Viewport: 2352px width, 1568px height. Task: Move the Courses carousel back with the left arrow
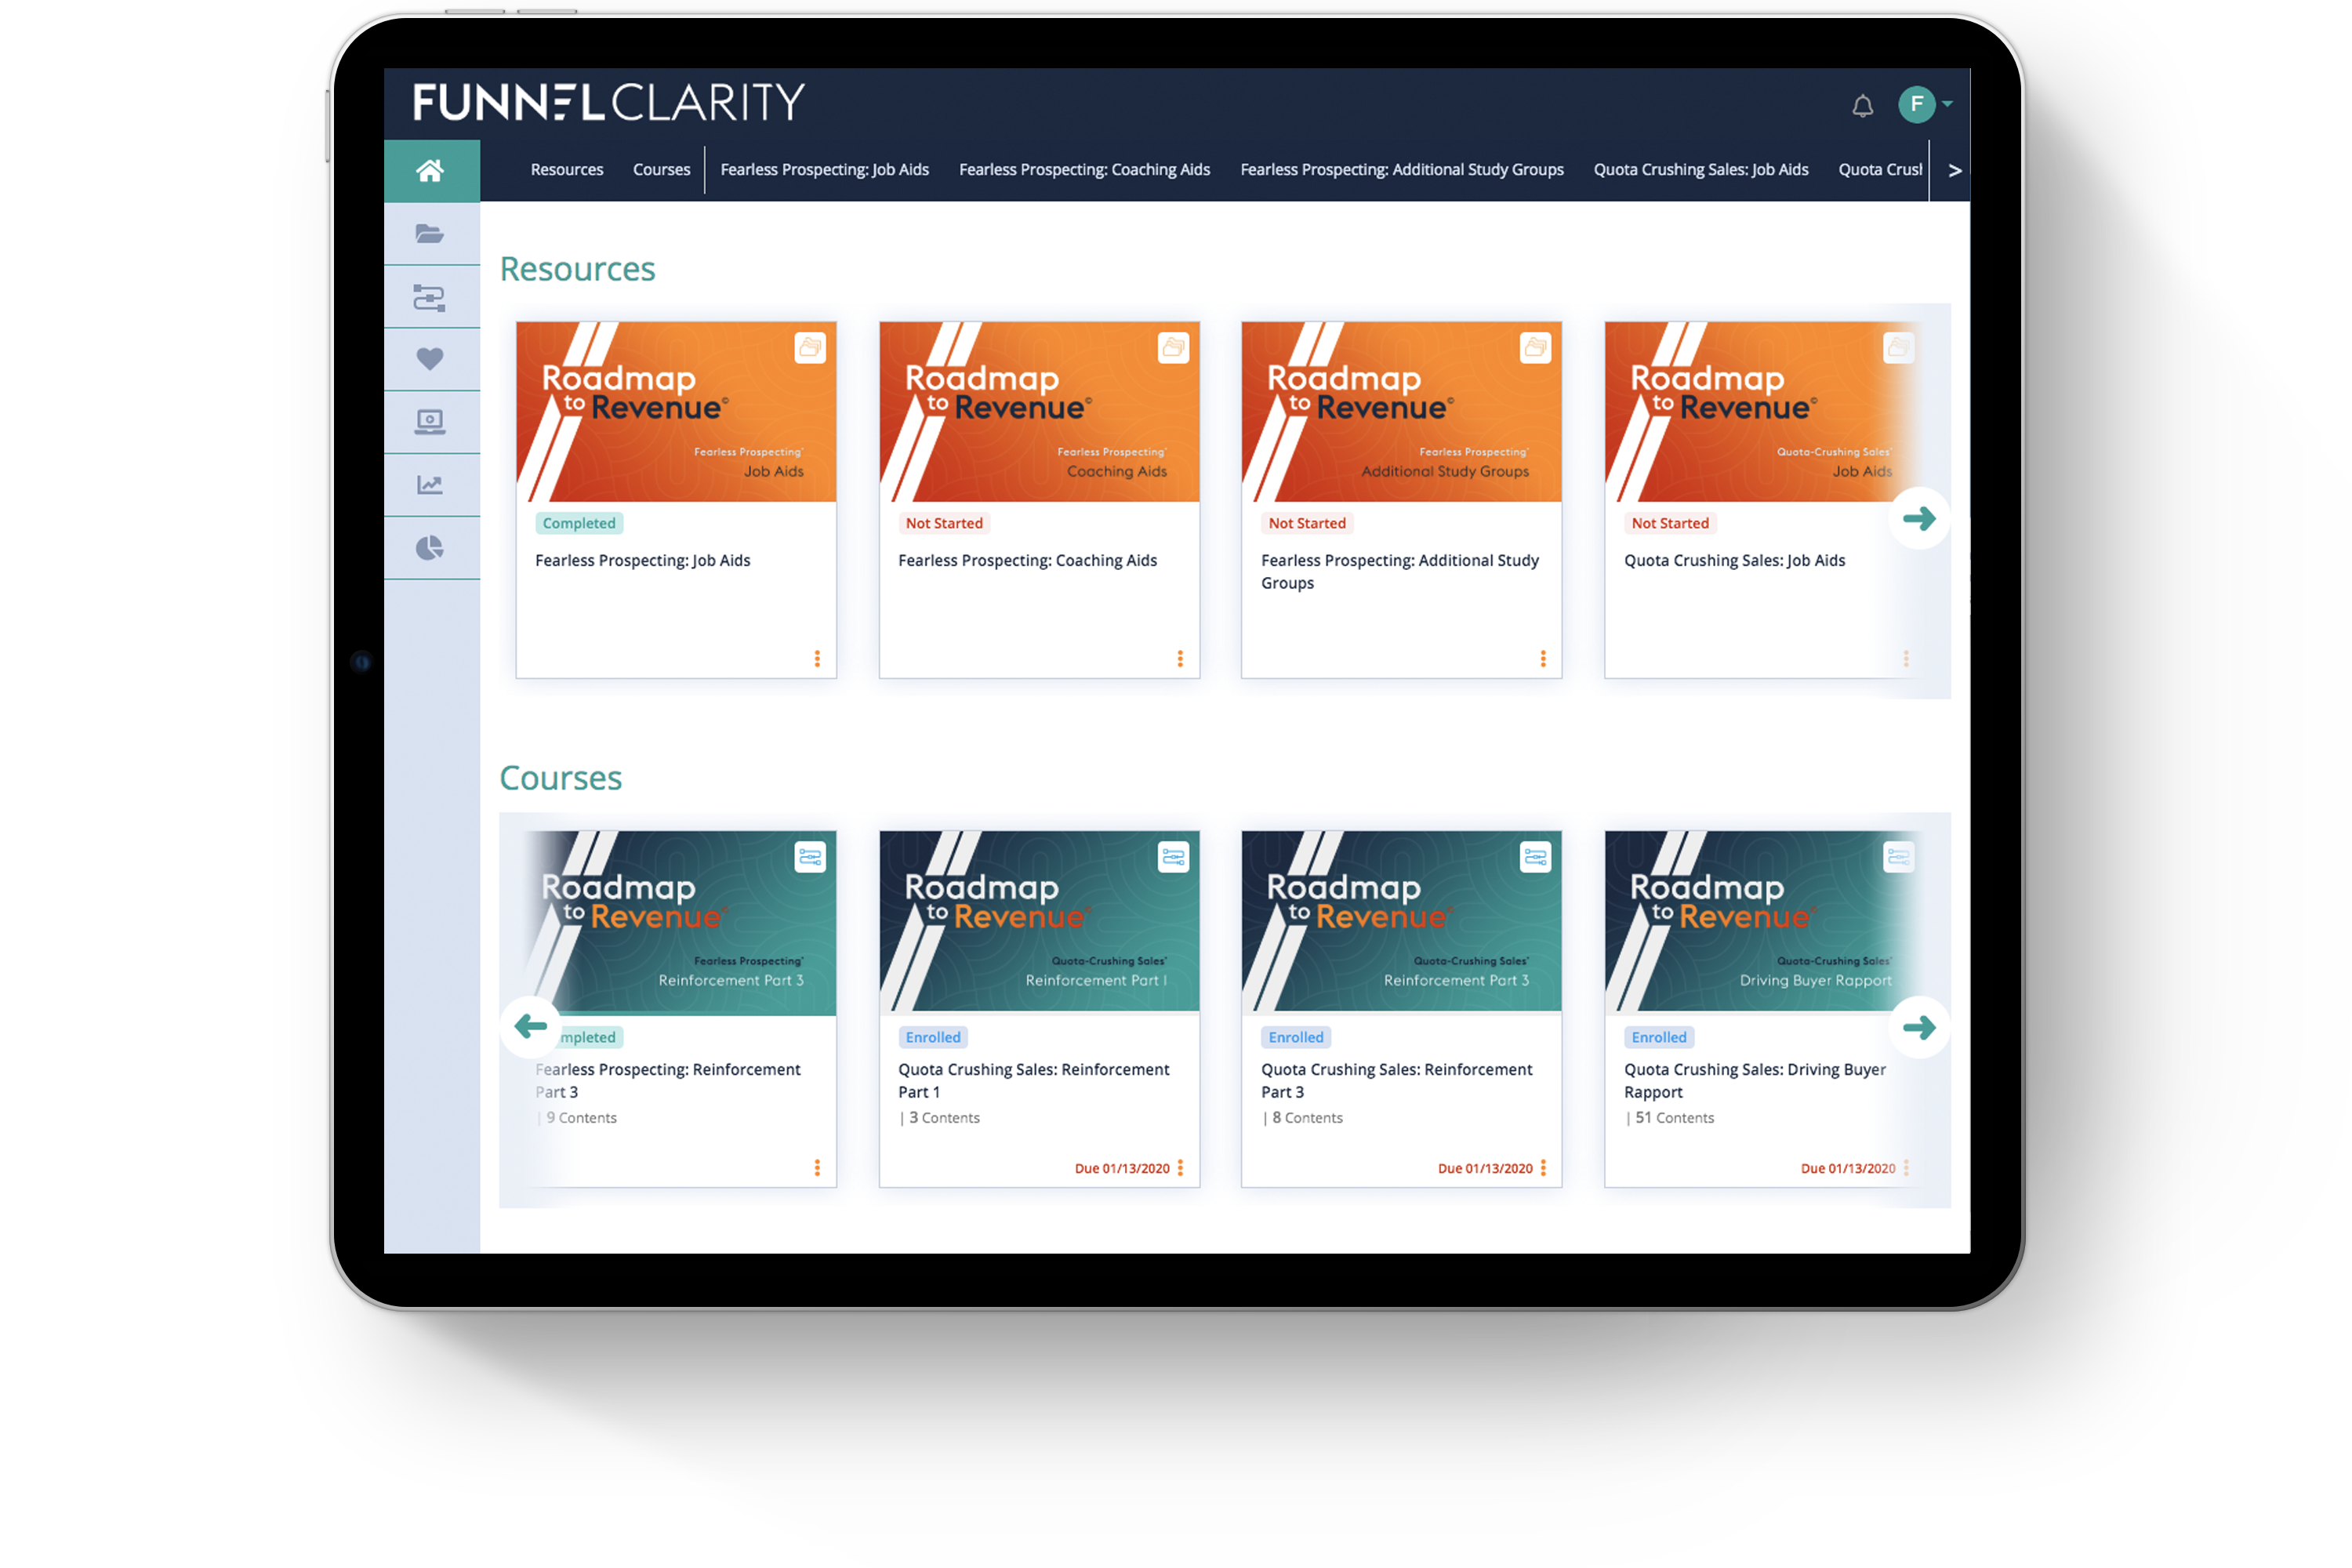pyautogui.click(x=531, y=1026)
